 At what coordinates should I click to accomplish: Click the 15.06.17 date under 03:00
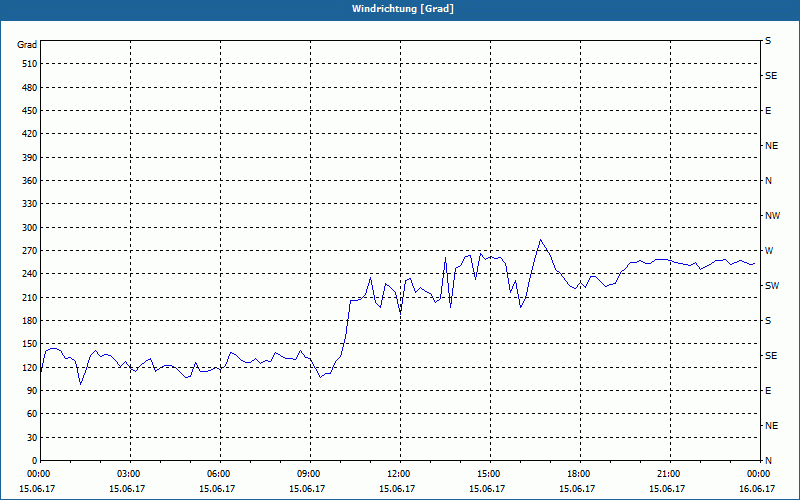(x=127, y=488)
